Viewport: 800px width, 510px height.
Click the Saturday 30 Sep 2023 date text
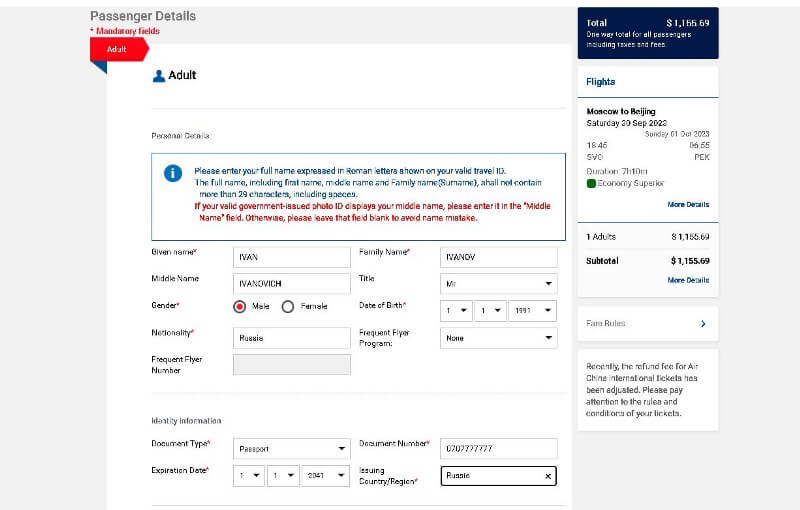(x=627, y=123)
